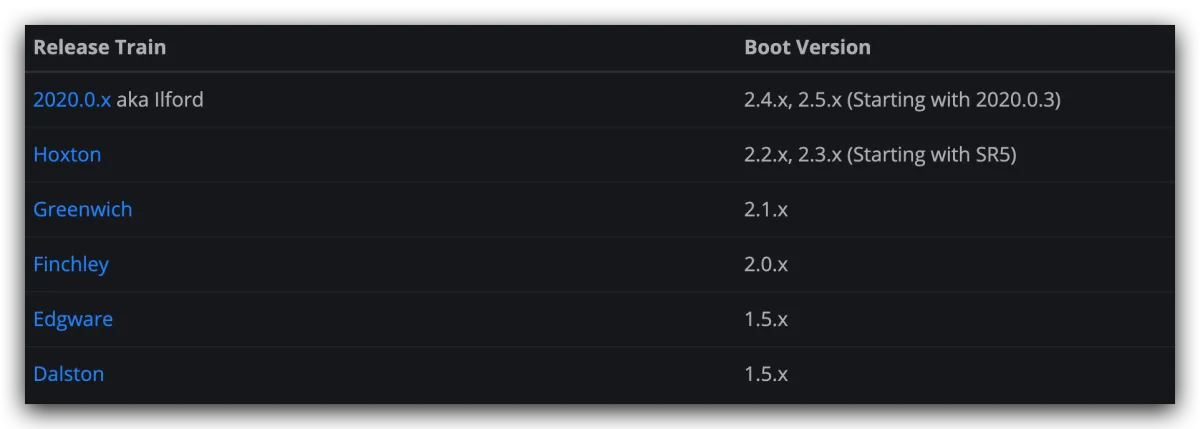
Task: Click the '(Starting with 2020.0.3)' note
Action: point(953,100)
